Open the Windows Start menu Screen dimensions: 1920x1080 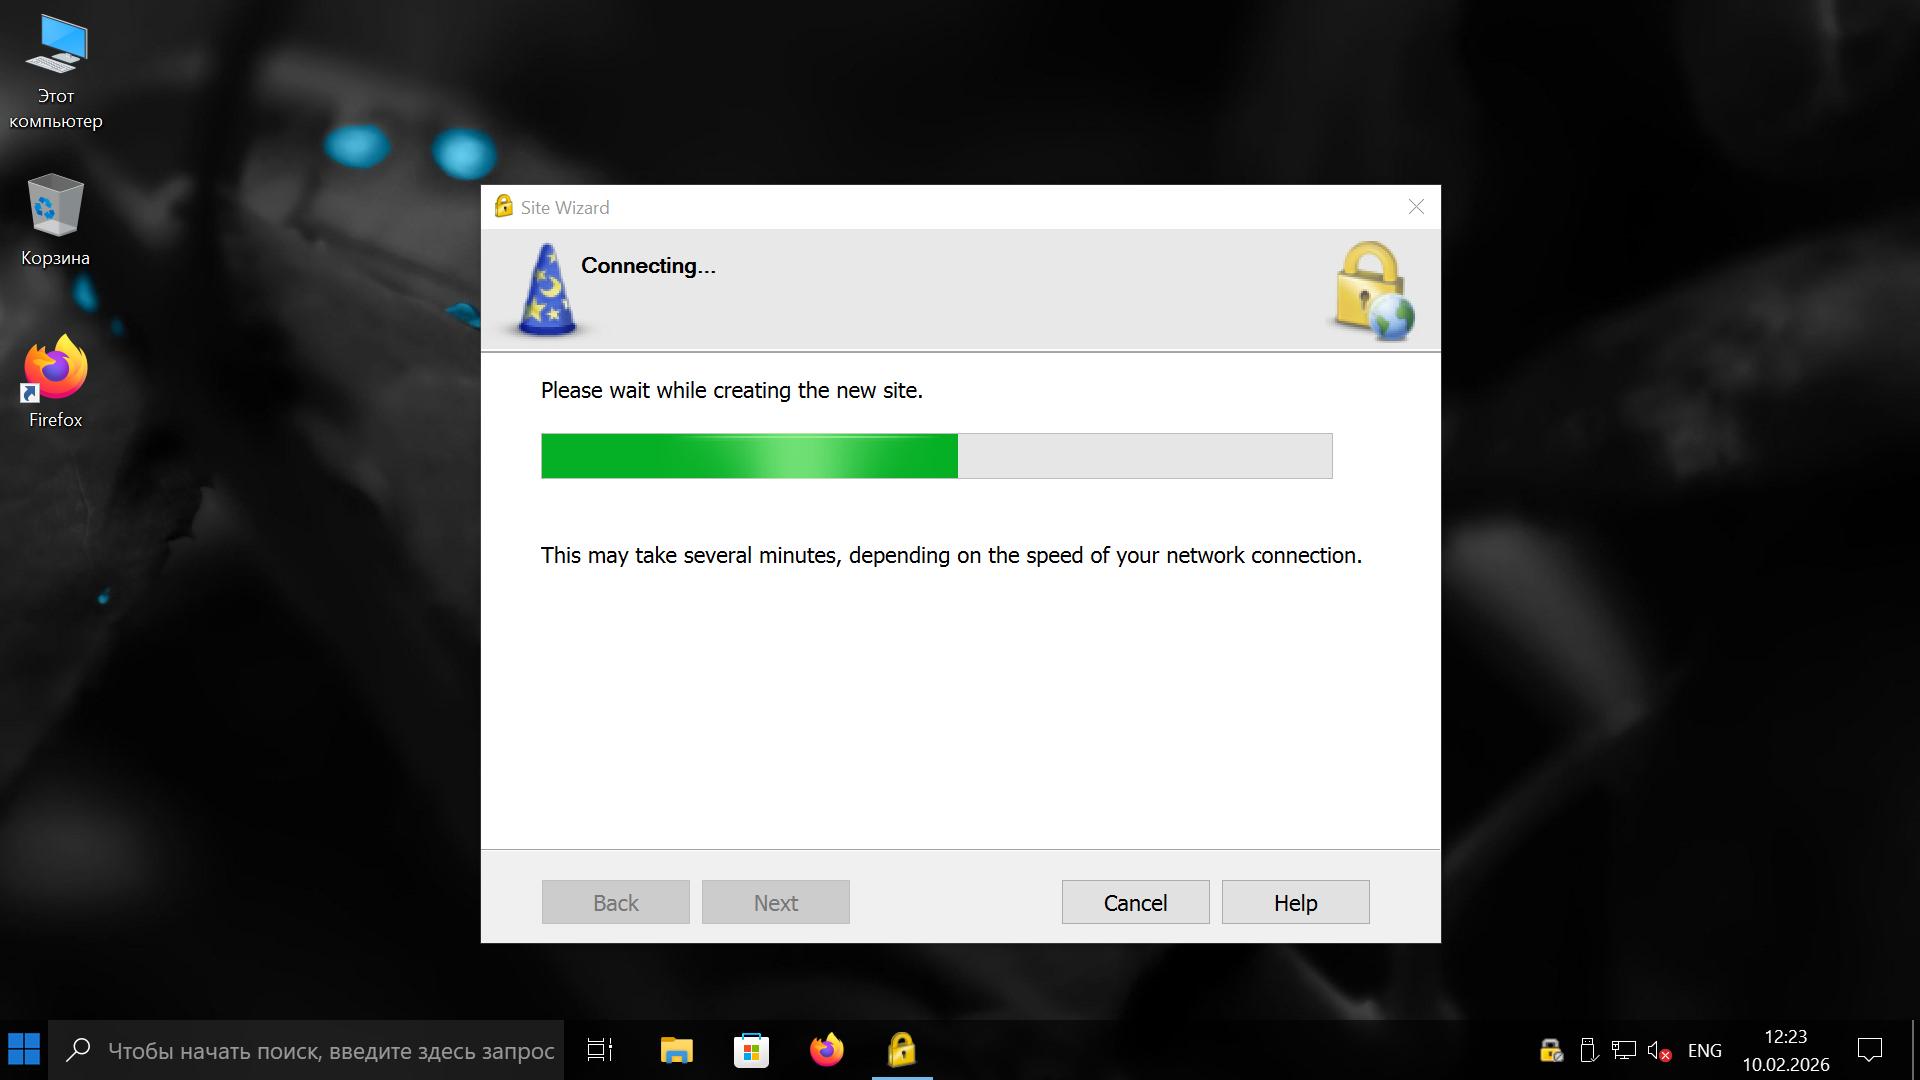(x=24, y=1050)
